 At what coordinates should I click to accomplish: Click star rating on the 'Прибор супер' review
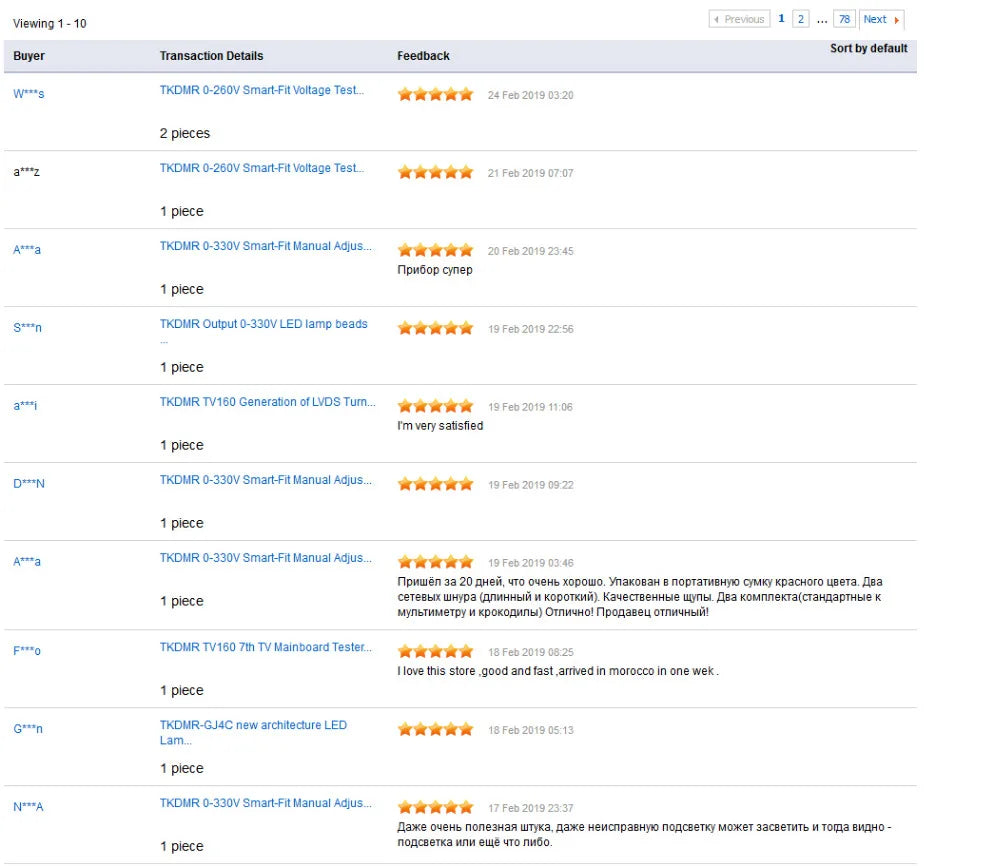tap(435, 250)
